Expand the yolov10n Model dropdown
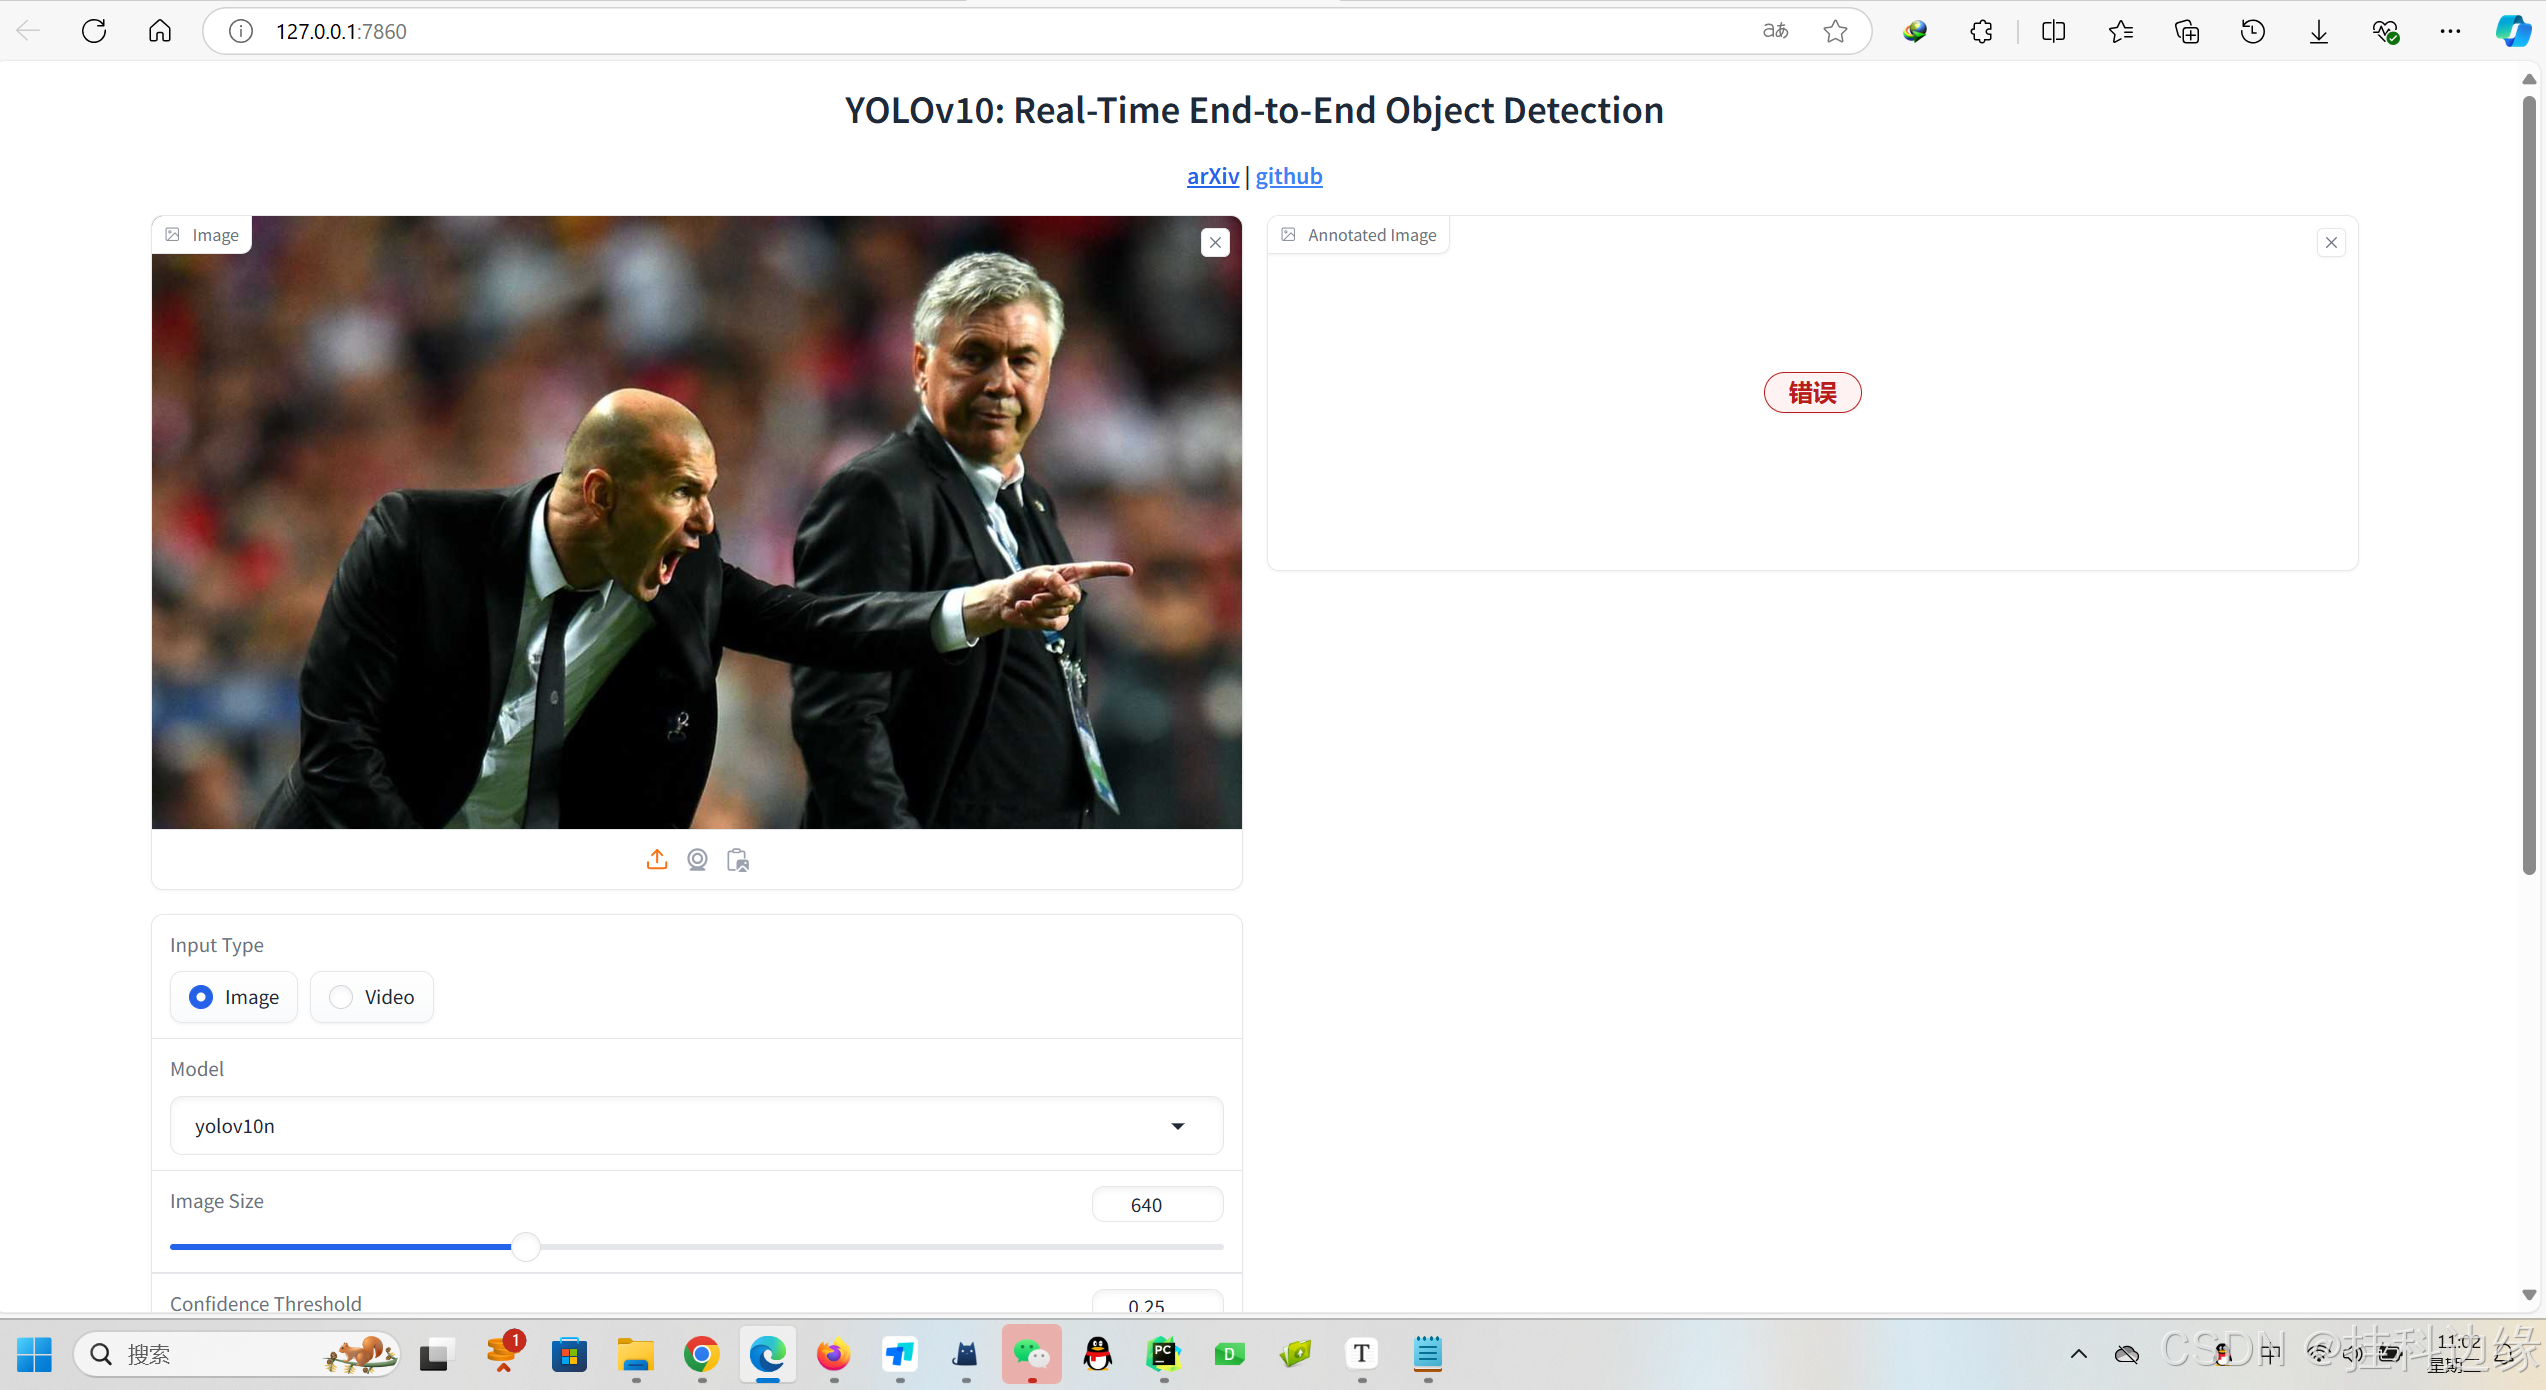Screen dimensions: 2546x1390 1178,1126
